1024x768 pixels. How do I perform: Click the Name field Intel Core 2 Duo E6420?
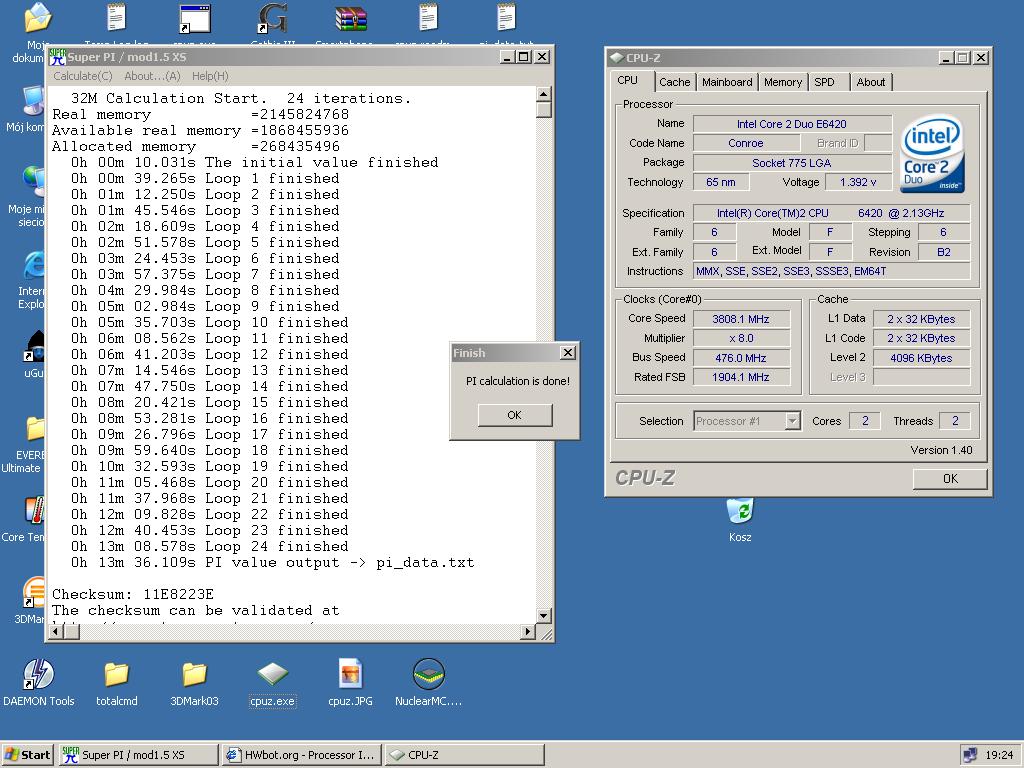click(x=792, y=124)
